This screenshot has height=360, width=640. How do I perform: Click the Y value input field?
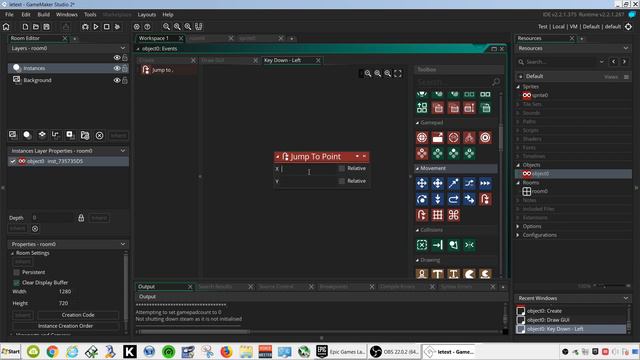click(x=309, y=181)
